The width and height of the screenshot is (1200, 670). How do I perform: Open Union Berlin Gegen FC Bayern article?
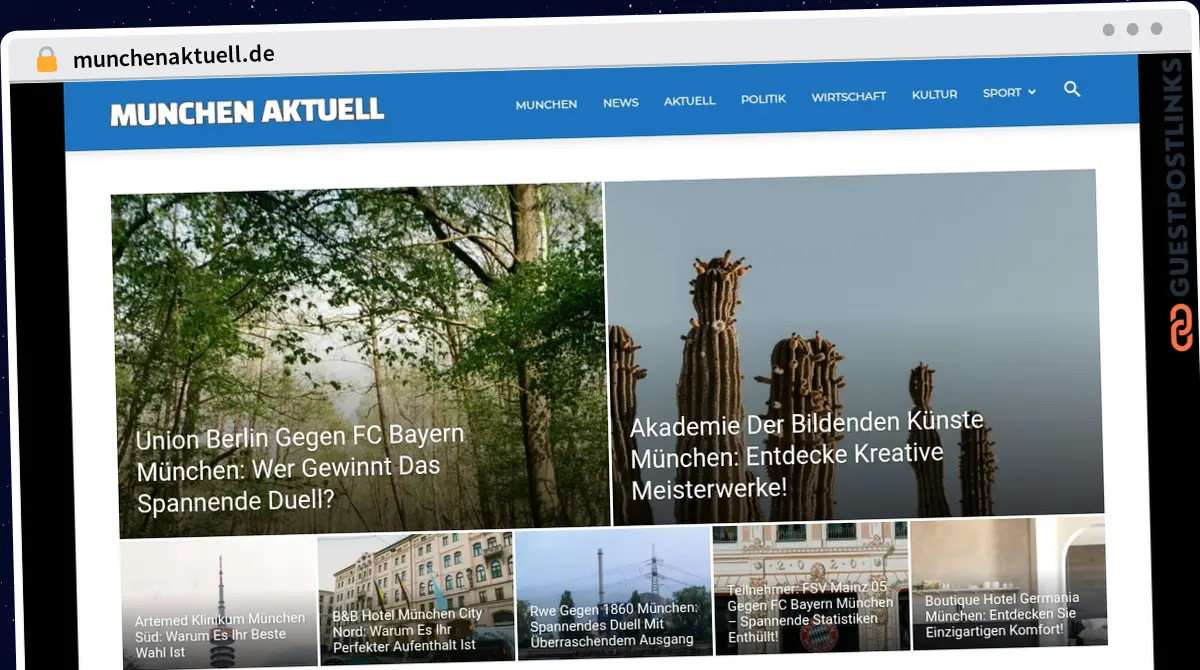301,467
